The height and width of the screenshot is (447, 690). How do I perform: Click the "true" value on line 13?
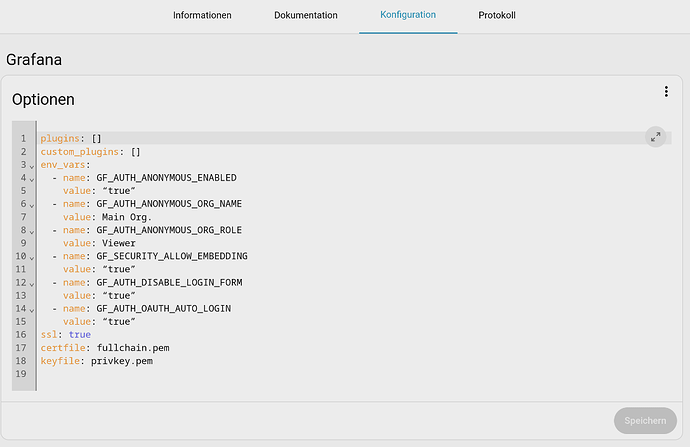click(x=119, y=295)
